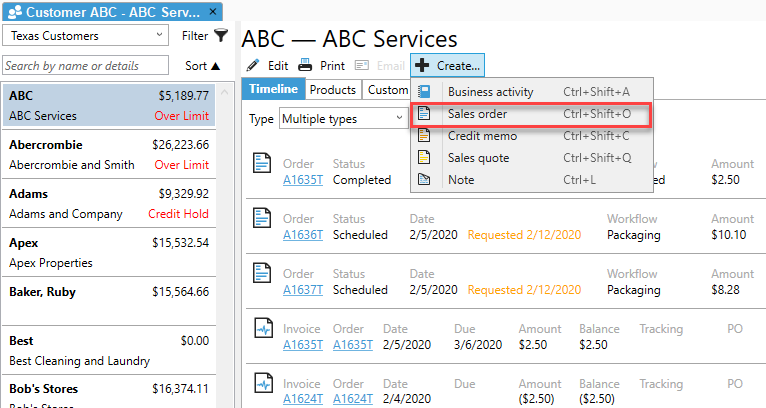The height and width of the screenshot is (408, 766).
Task: Choose Sales order from Create menu
Action: point(532,114)
